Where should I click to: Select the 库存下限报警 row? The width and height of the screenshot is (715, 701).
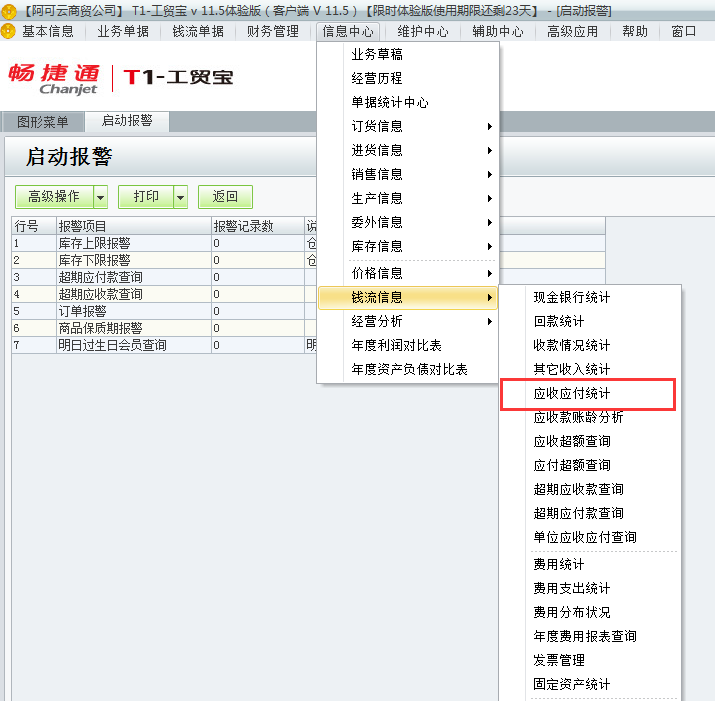click(x=164, y=260)
